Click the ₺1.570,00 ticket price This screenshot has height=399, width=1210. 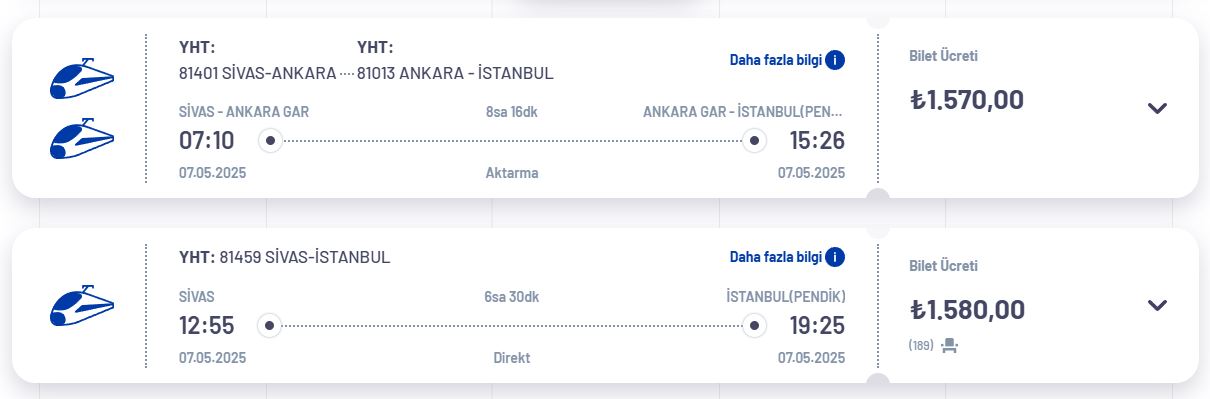click(x=967, y=100)
